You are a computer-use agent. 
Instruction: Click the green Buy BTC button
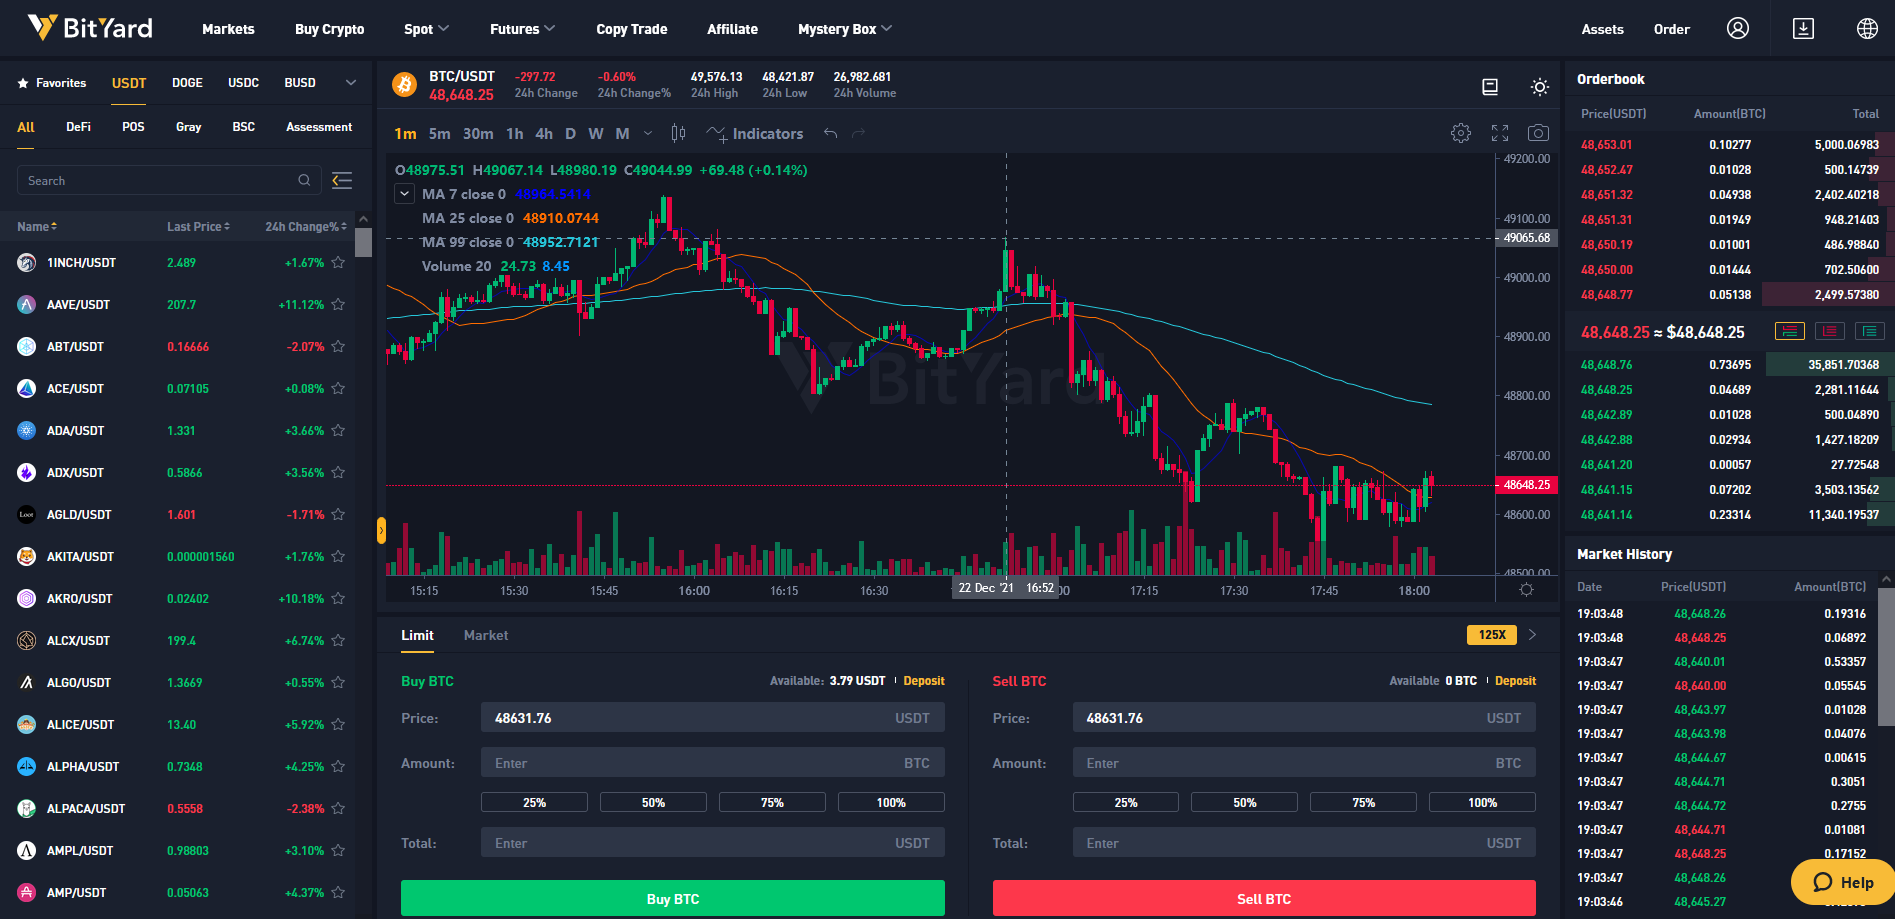pos(673,899)
